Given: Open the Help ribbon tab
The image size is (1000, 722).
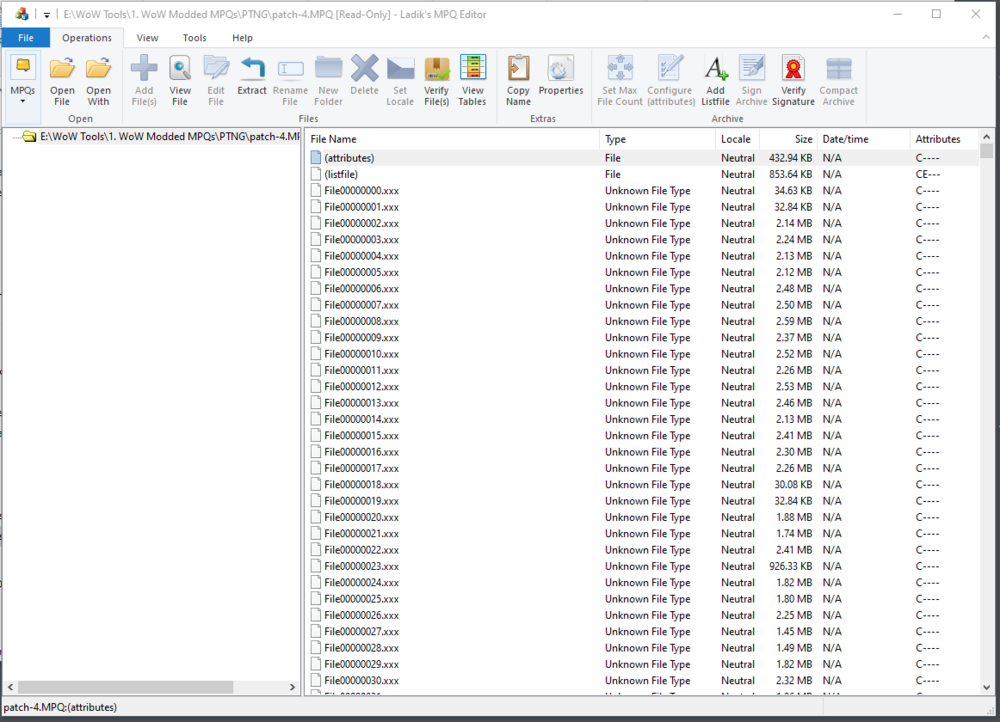Looking at the screenshot, I should point(242,38).
